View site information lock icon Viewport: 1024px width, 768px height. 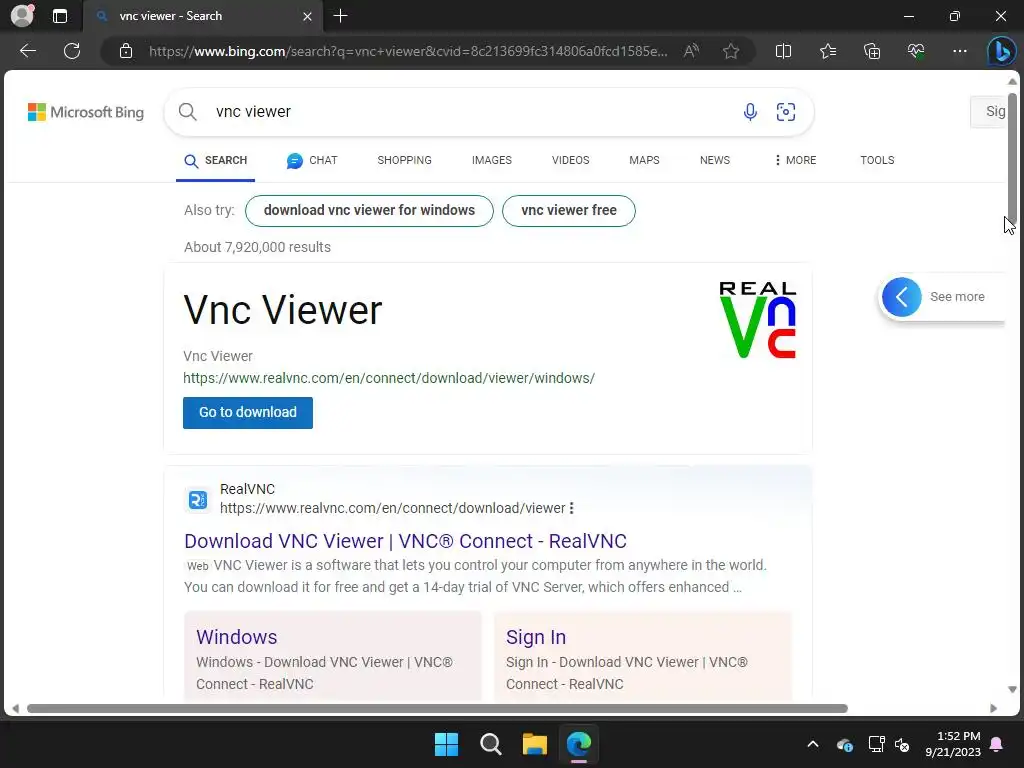[x=126, y=51]
